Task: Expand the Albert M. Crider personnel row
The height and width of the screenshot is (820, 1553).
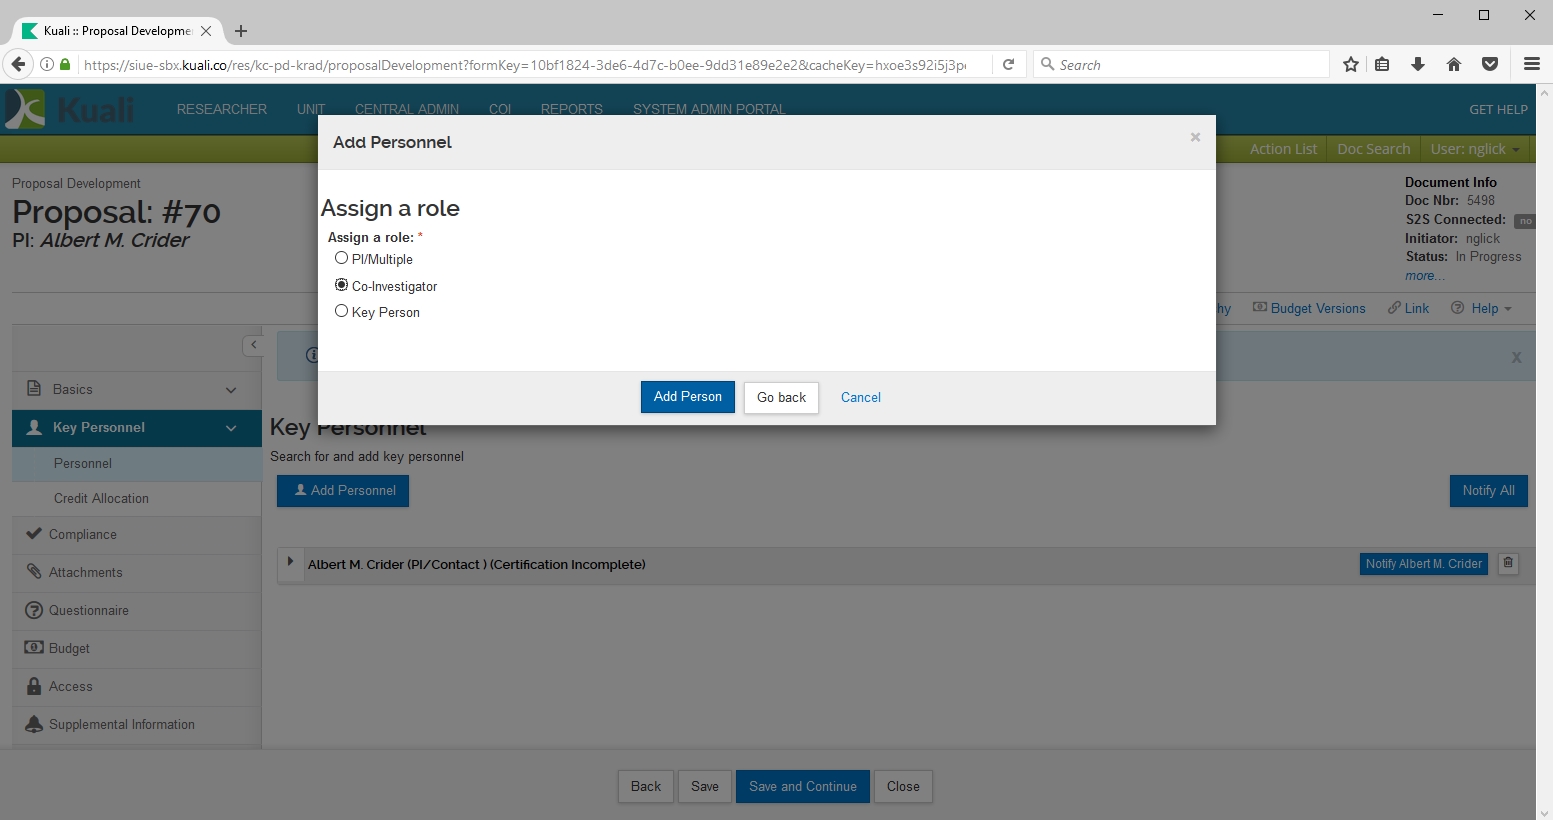Action: point(291,562)
